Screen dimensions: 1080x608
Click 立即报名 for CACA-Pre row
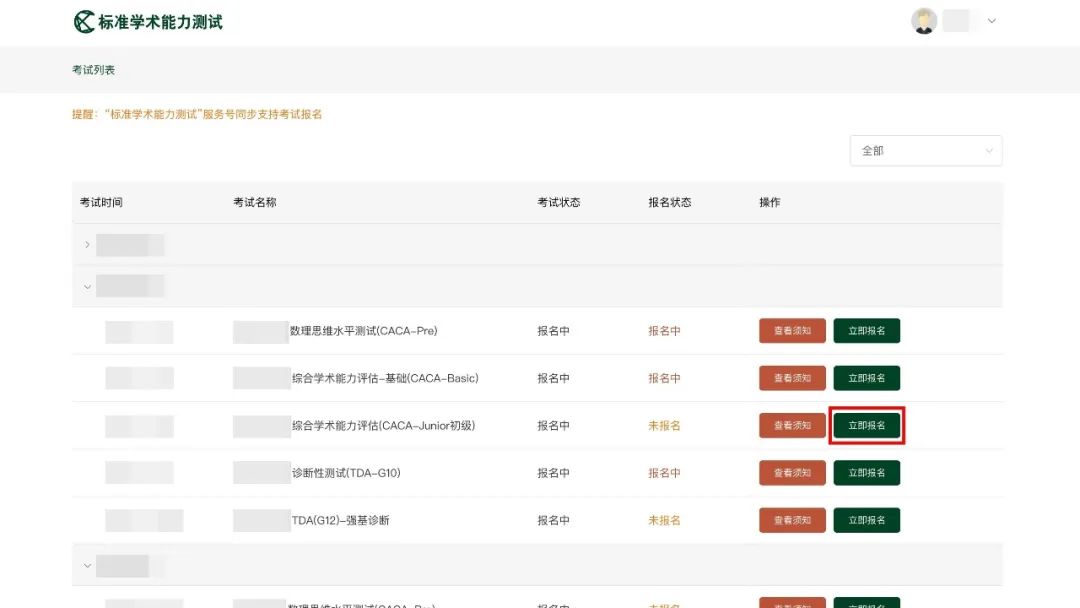pyautogui.click(x=866, y=331)
